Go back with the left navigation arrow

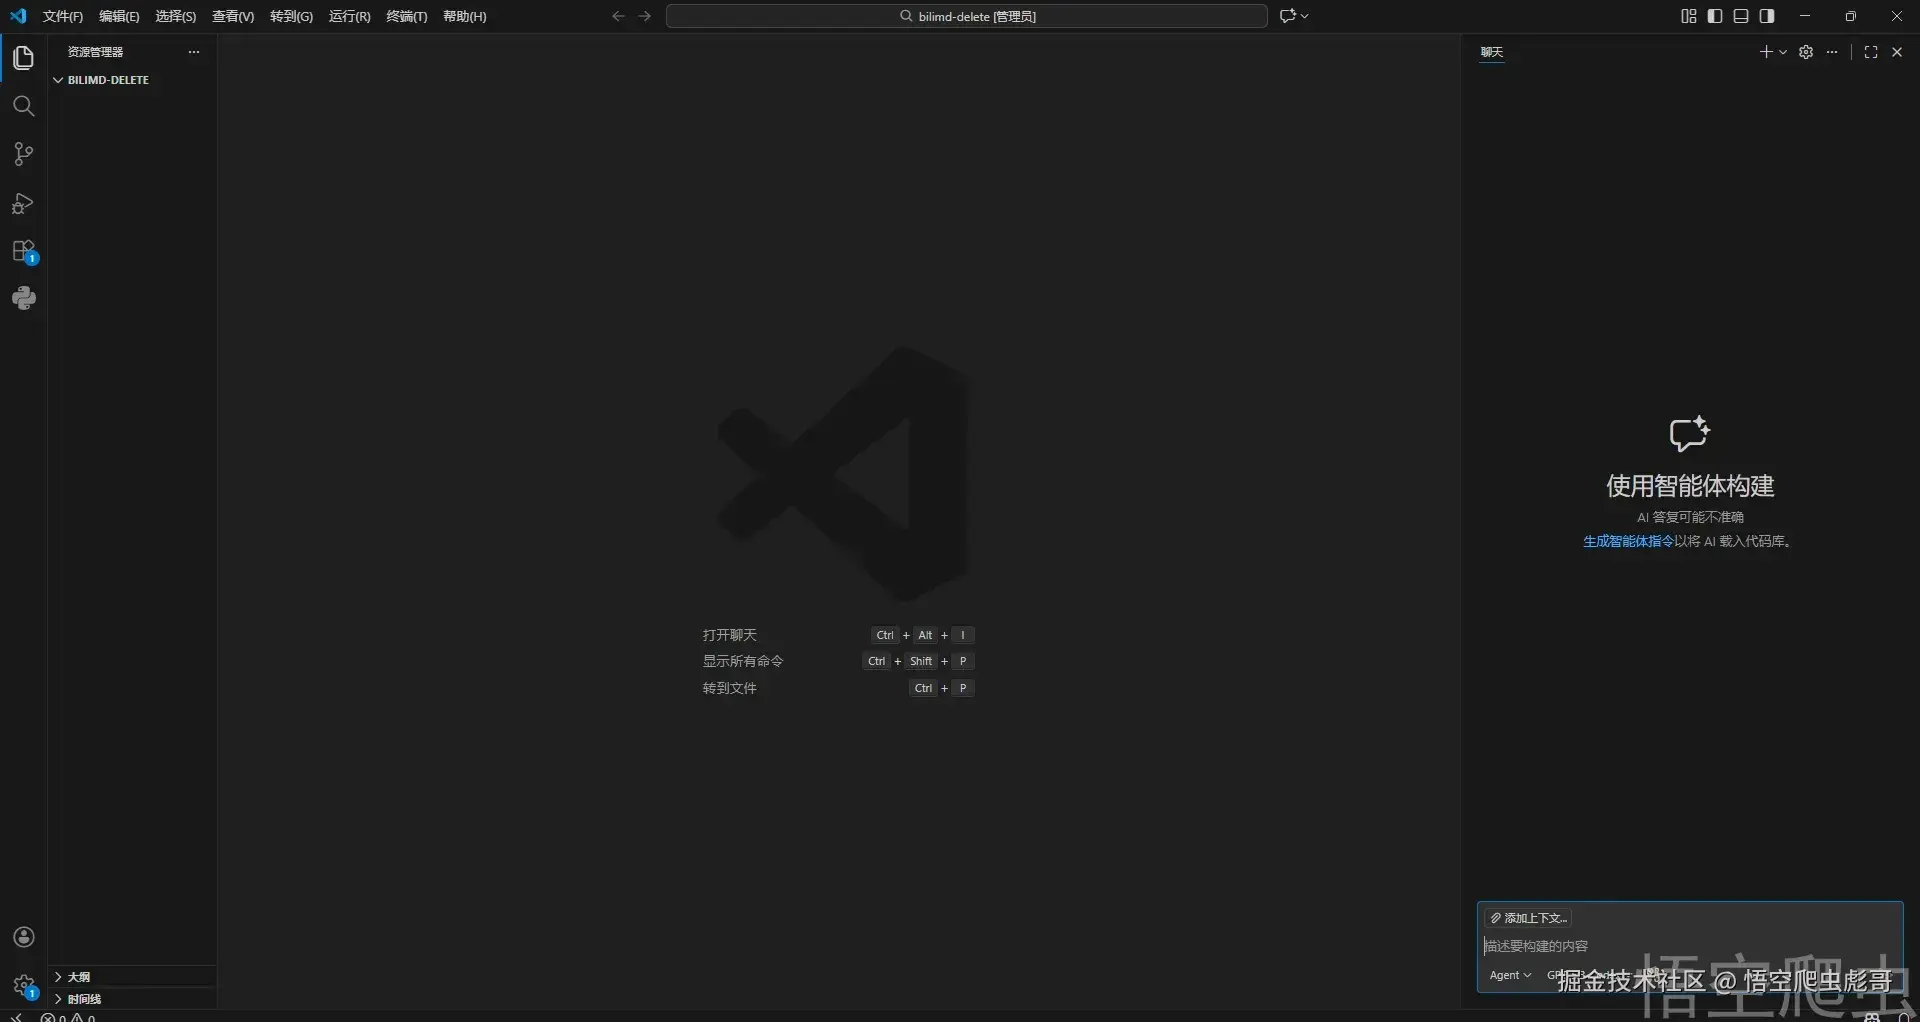point(618,16)
